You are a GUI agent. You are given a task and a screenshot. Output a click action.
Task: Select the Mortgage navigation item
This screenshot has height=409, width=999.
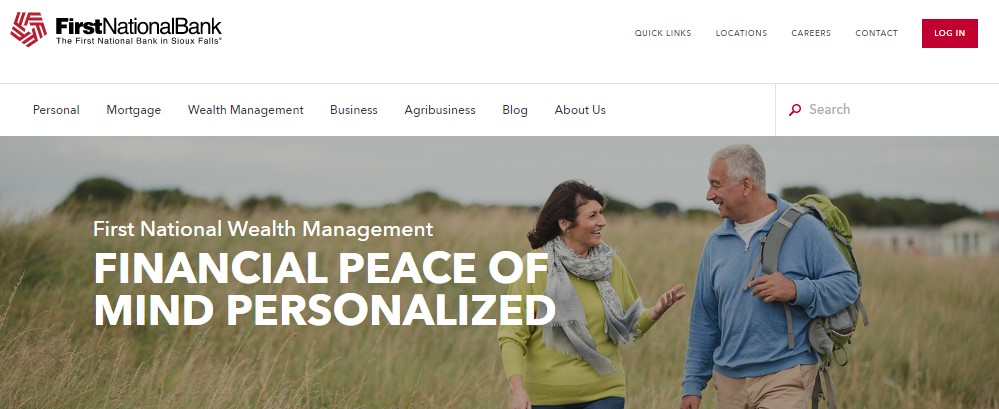point(134,110)
